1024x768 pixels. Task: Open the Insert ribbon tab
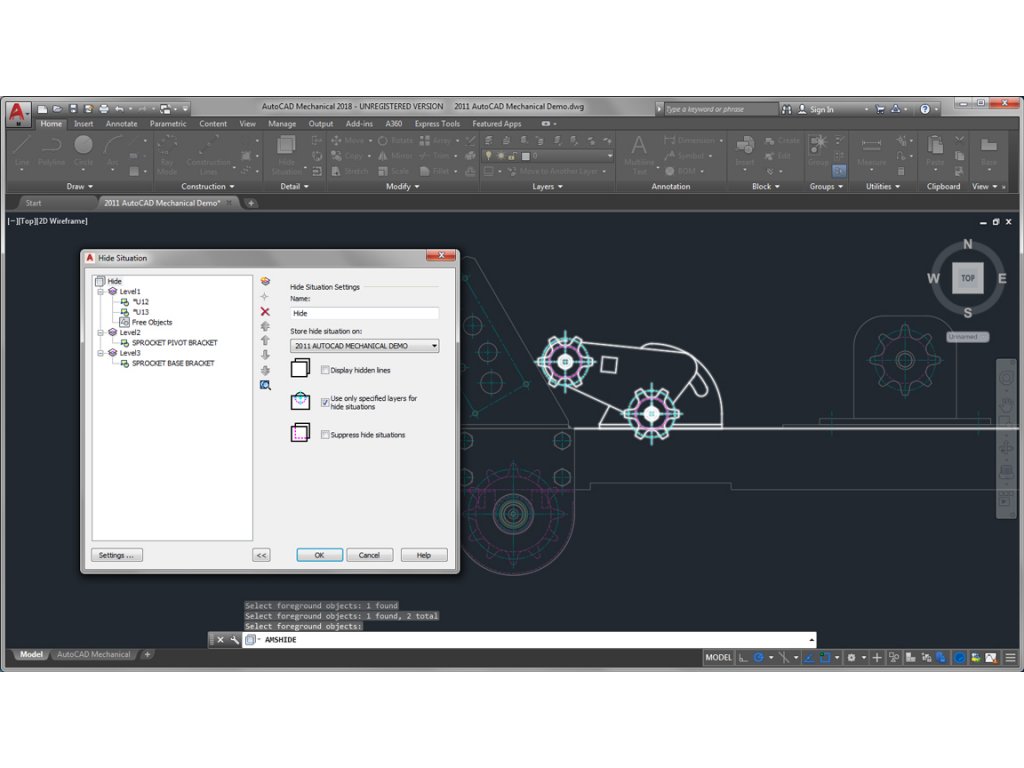(x=84, y=124)
